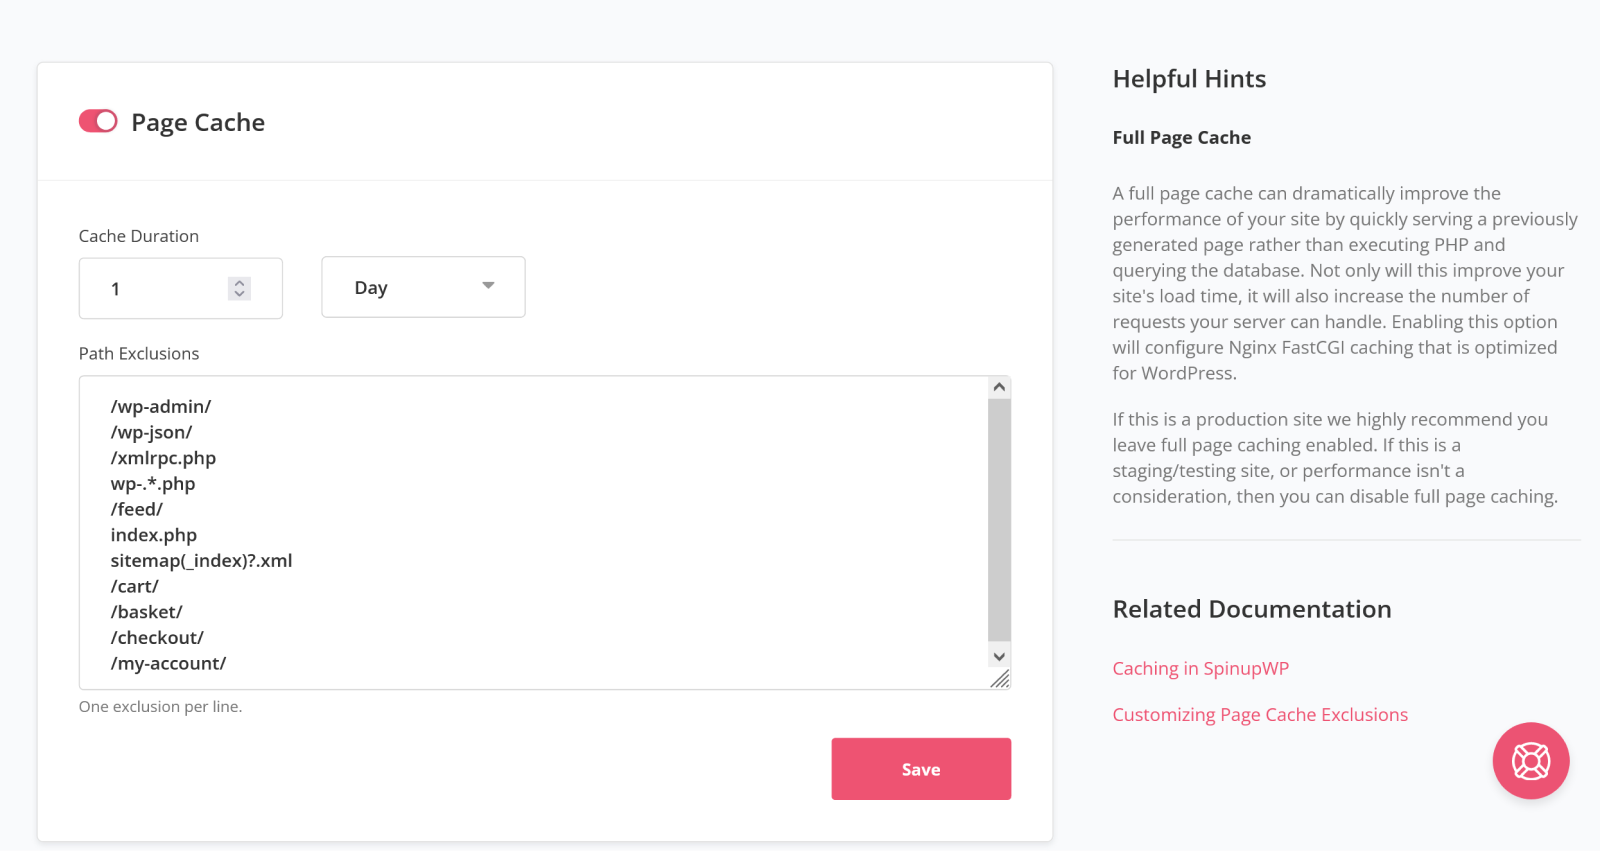Image resolution: width=1600 pixels, height=852 pixels.
Task: Click the index.php exclusion line
Action: coord(153,535)
